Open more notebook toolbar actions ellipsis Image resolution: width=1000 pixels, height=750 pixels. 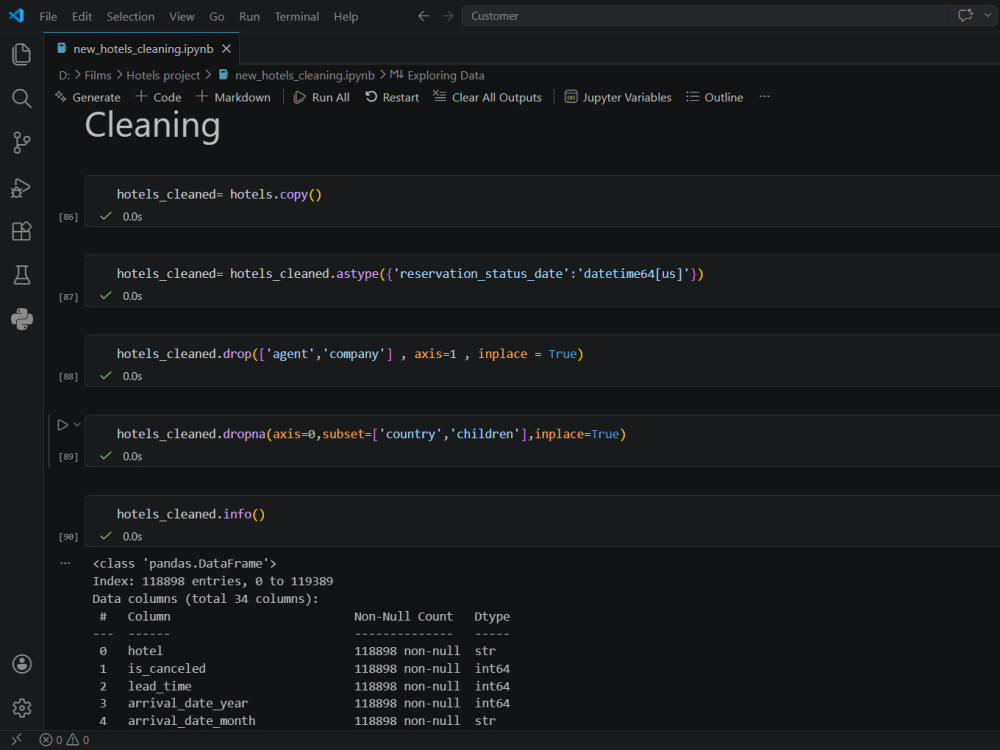pos(765,97)
